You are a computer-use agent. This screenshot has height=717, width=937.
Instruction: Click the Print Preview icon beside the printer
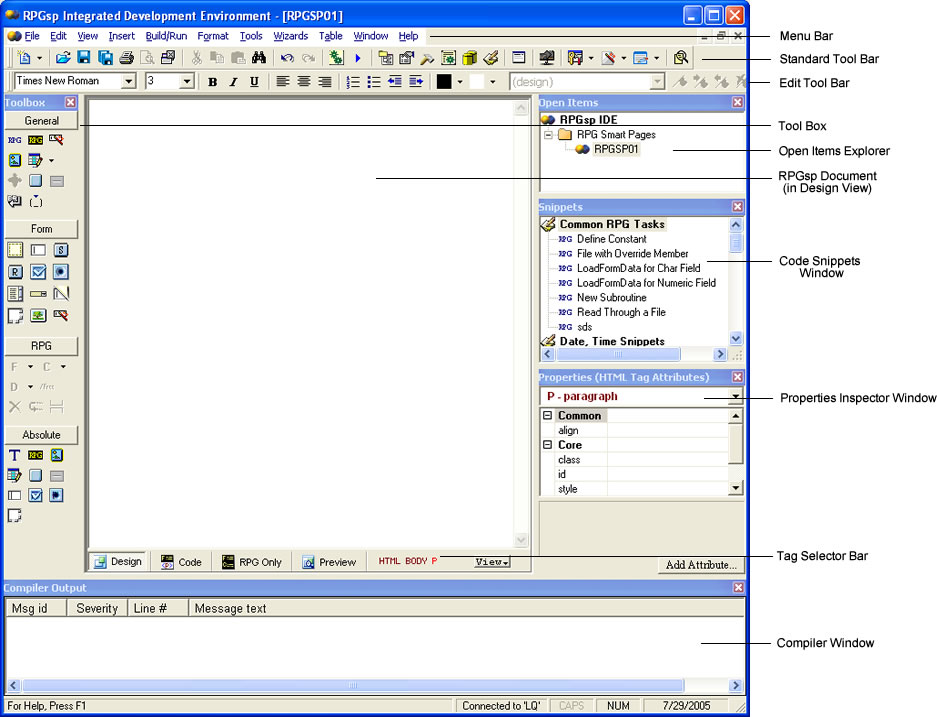147,58
